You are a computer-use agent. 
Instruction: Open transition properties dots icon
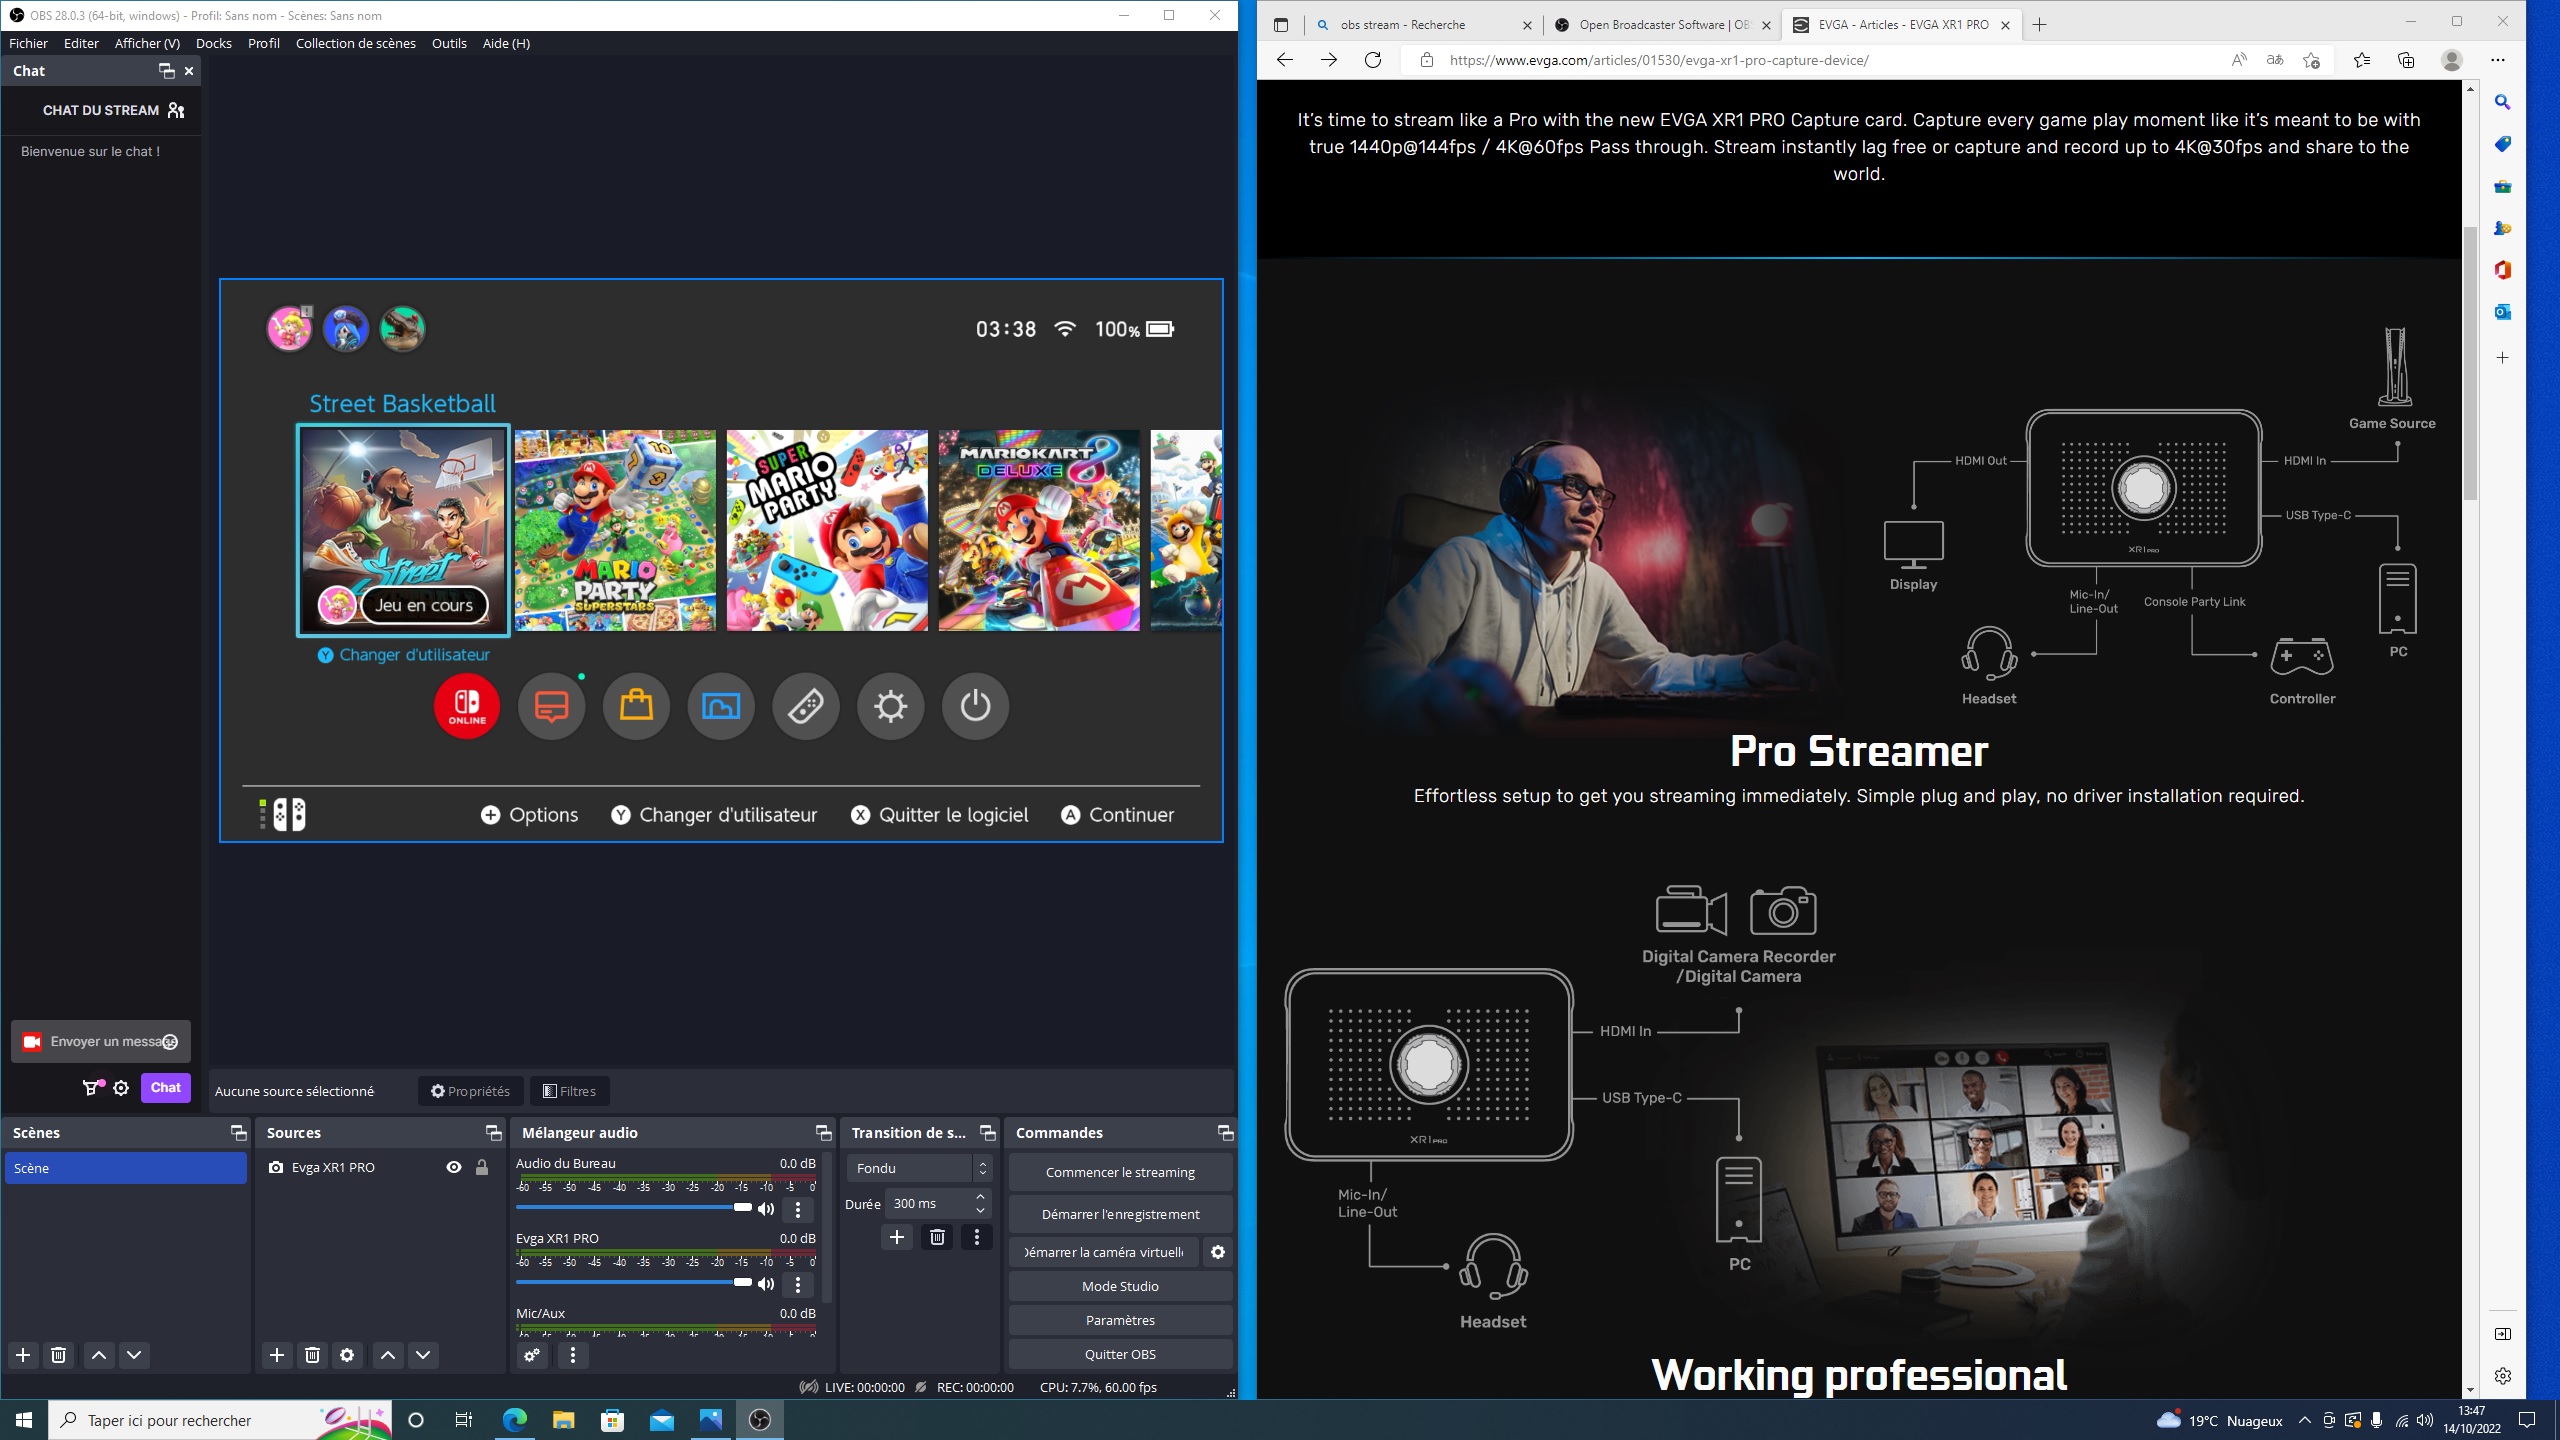tap(977, 1237)
